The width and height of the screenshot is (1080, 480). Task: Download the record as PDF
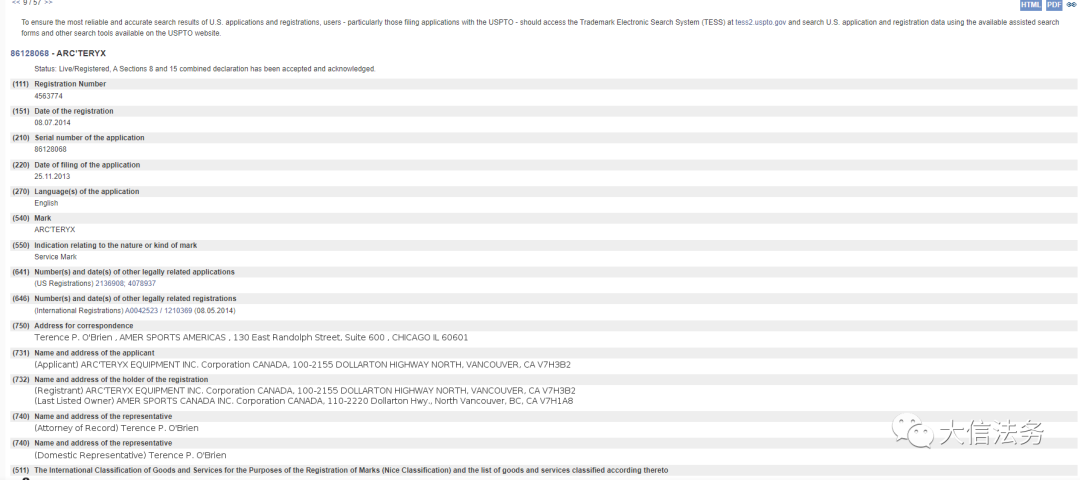[x=1054, y=5]
